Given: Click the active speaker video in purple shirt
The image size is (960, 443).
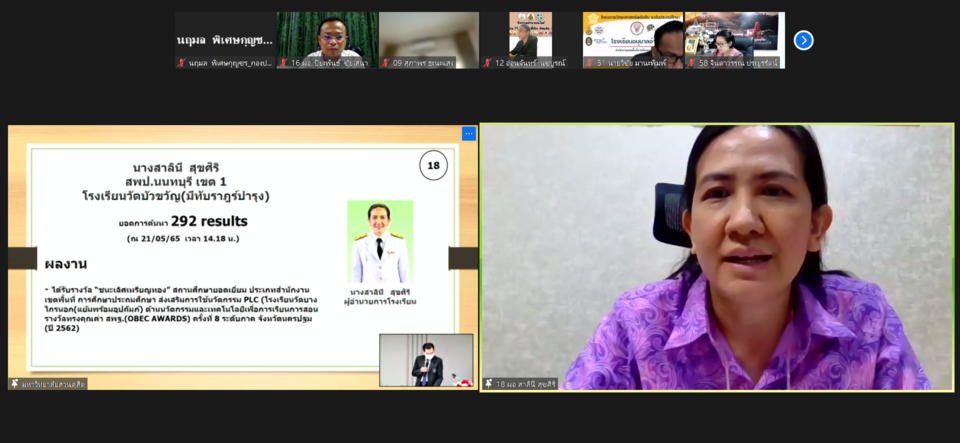Looking at the screenshot, I should coord(717,257).
